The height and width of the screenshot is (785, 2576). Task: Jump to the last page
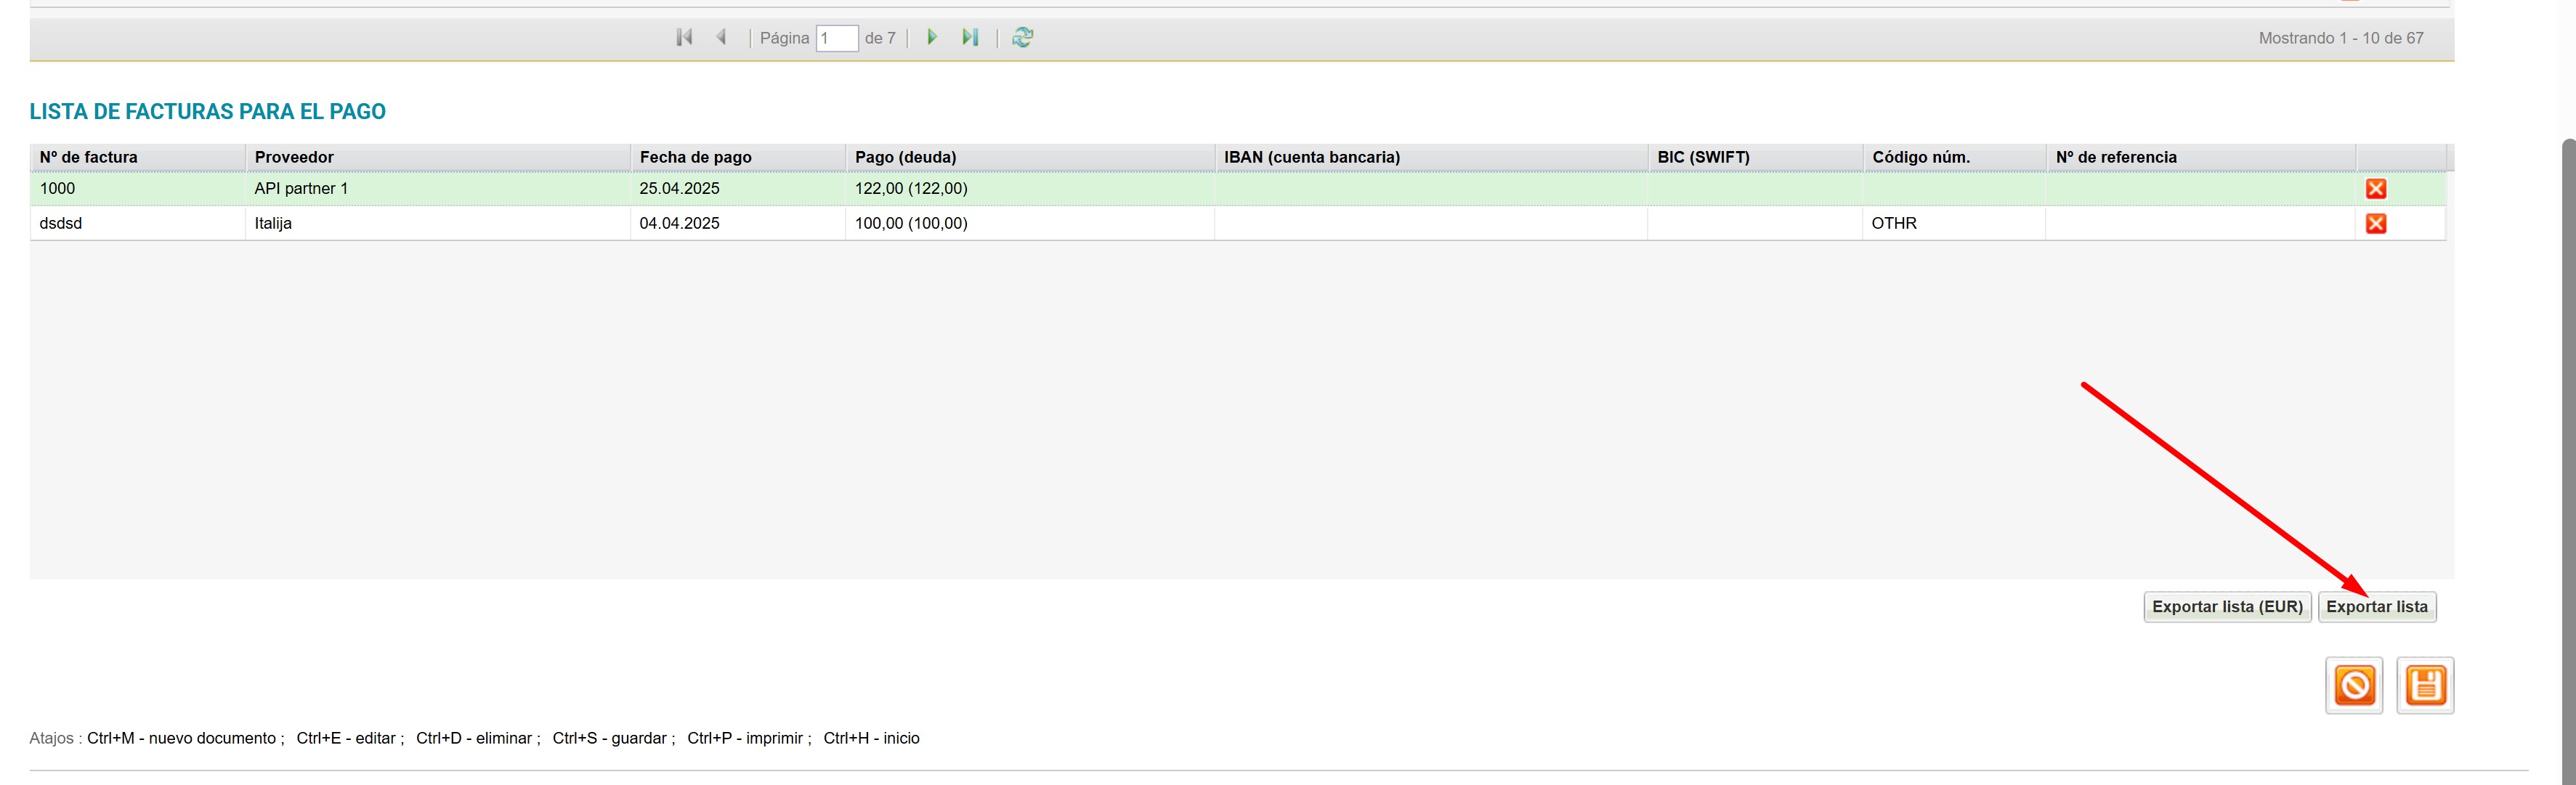coord(969,38)
